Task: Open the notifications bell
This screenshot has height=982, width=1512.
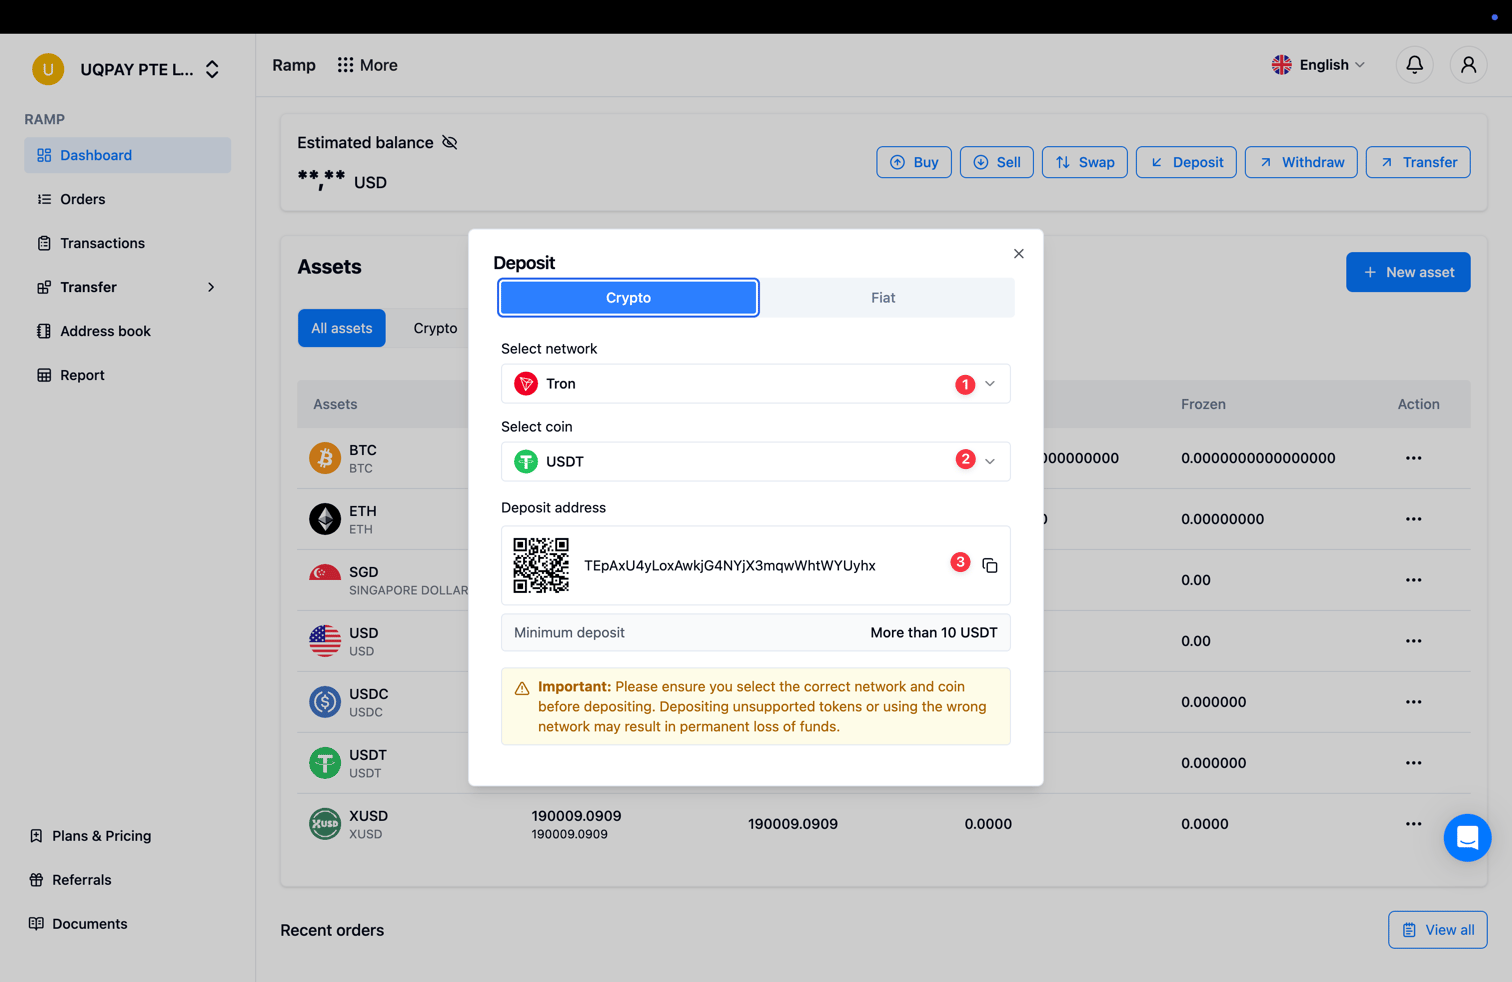Action: (1414, 65)
